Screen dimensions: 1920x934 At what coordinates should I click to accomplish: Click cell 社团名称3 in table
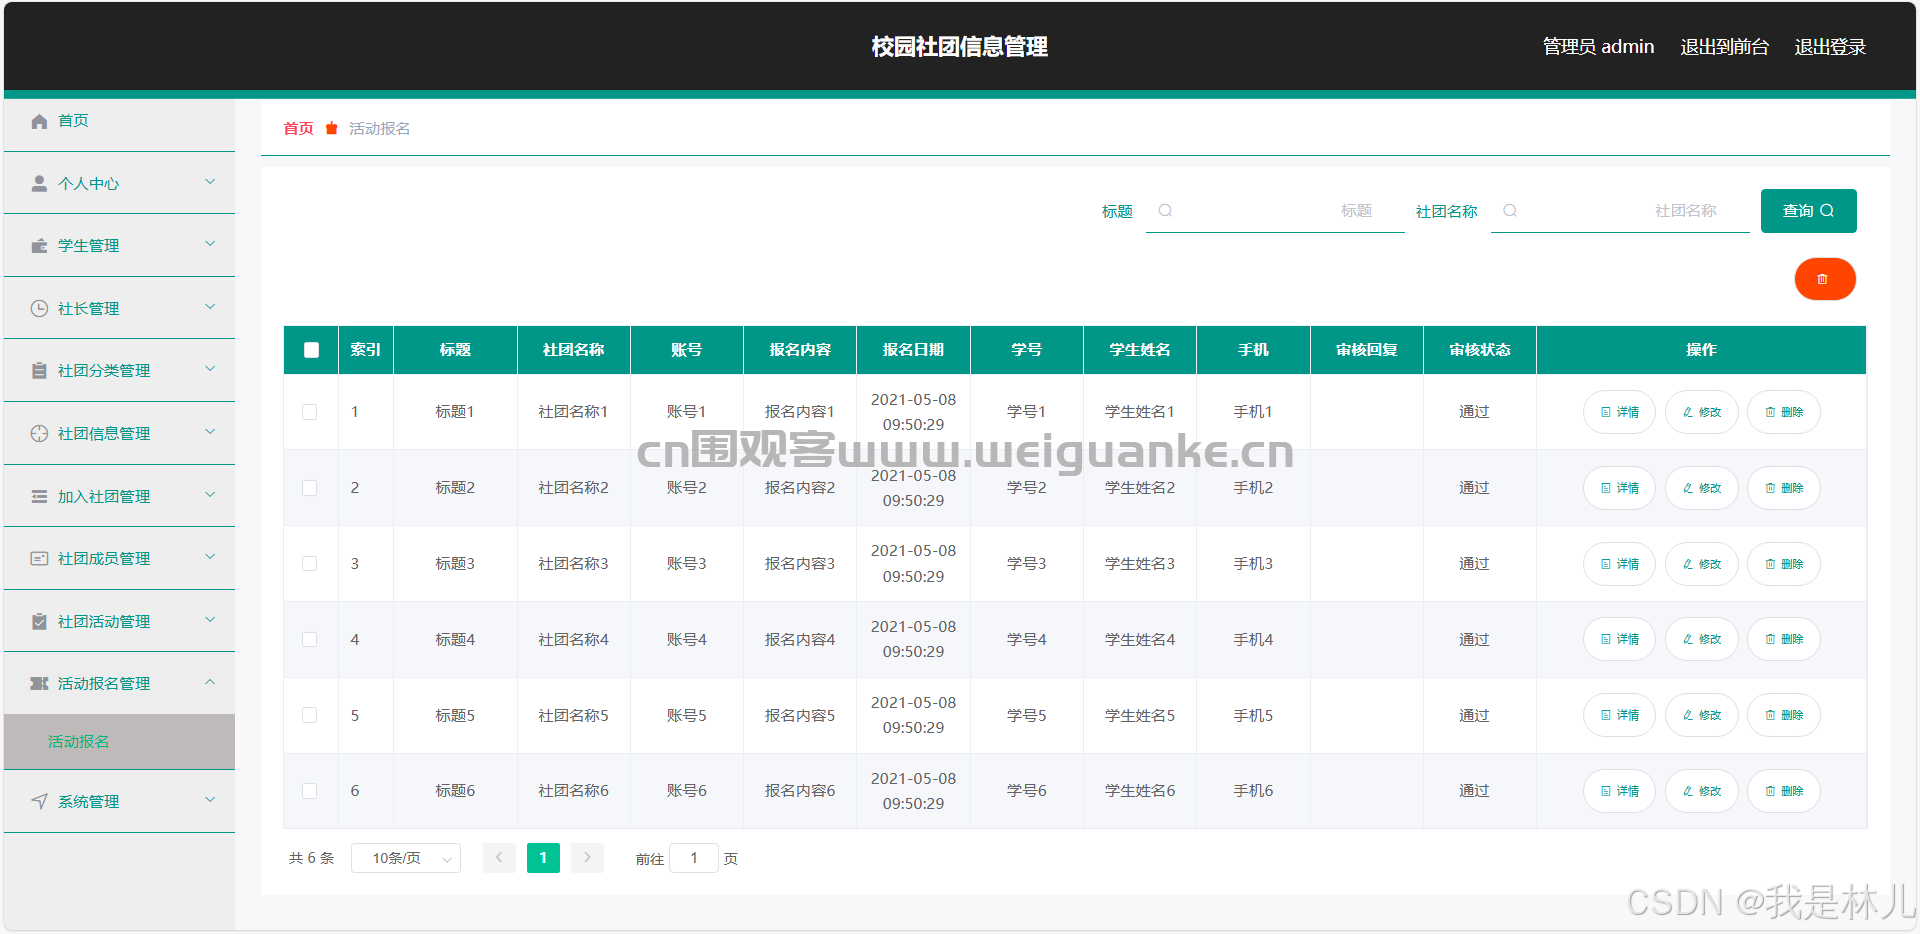click(573, 564)
